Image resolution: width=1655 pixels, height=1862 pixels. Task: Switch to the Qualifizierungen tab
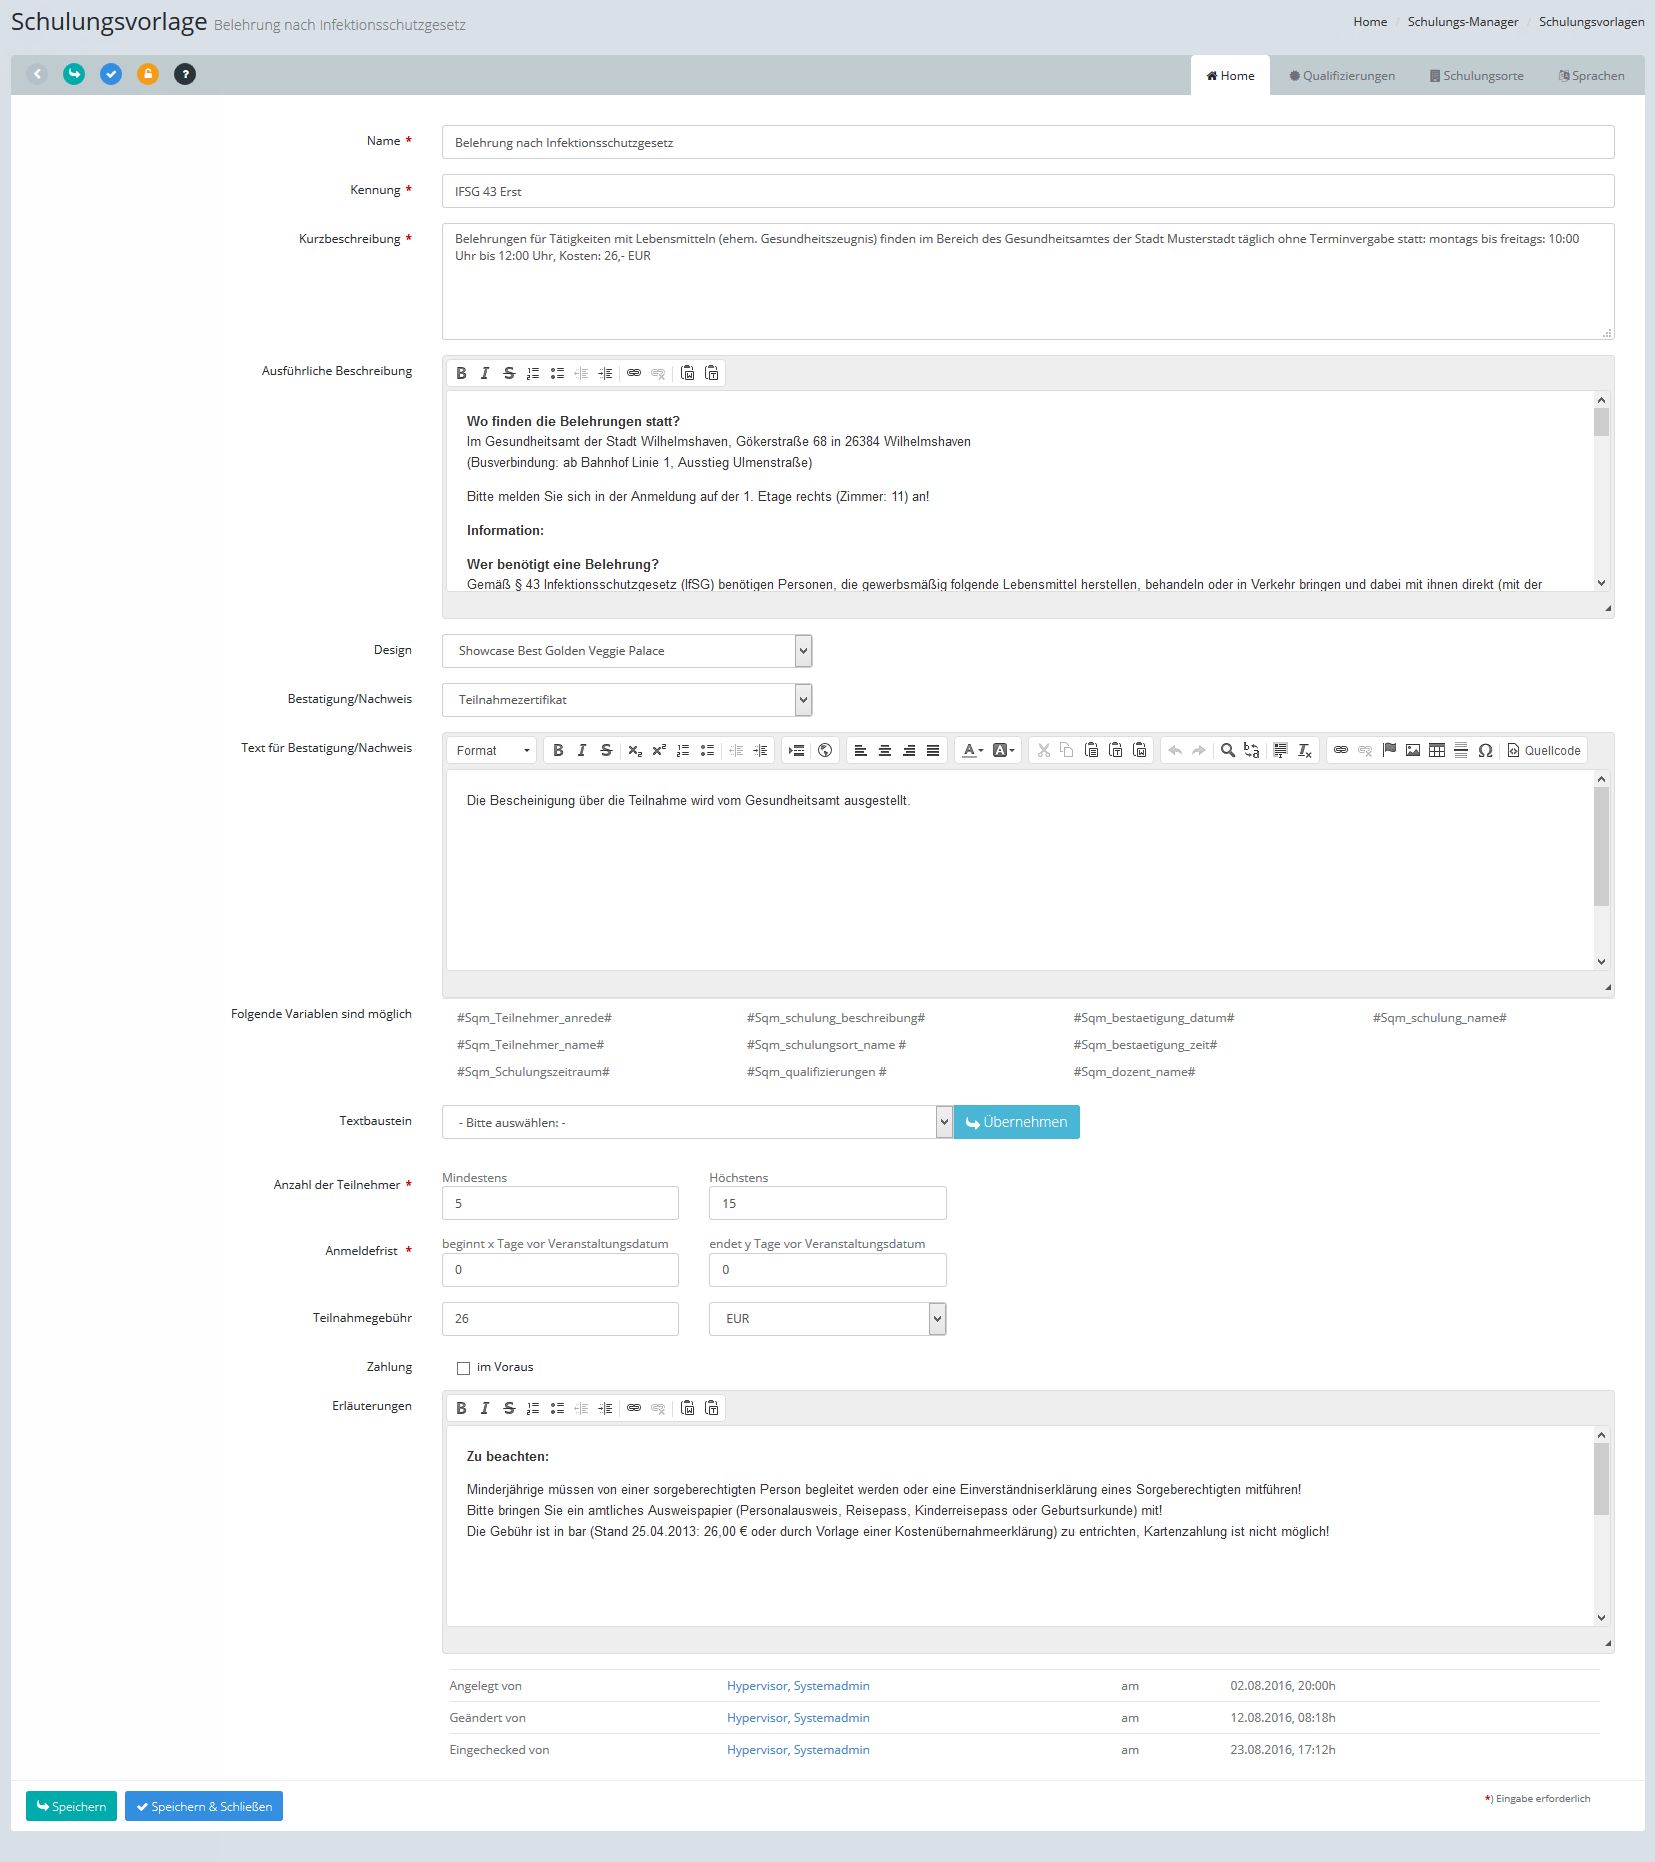tap(1341, 76)
